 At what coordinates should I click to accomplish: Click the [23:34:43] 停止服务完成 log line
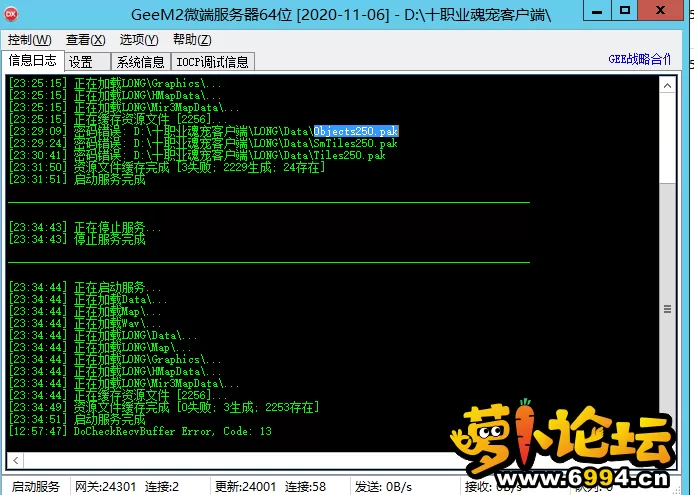click(77, 240)
